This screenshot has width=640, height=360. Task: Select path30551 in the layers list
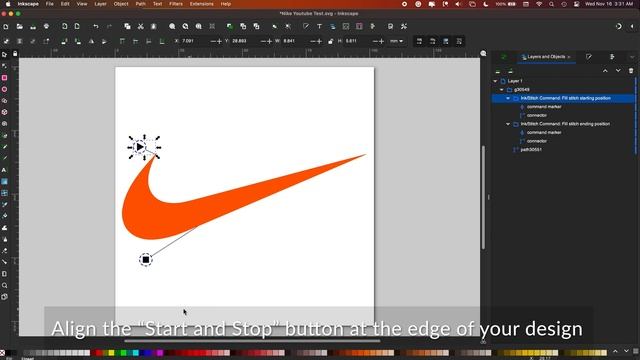tap(531, 150)
